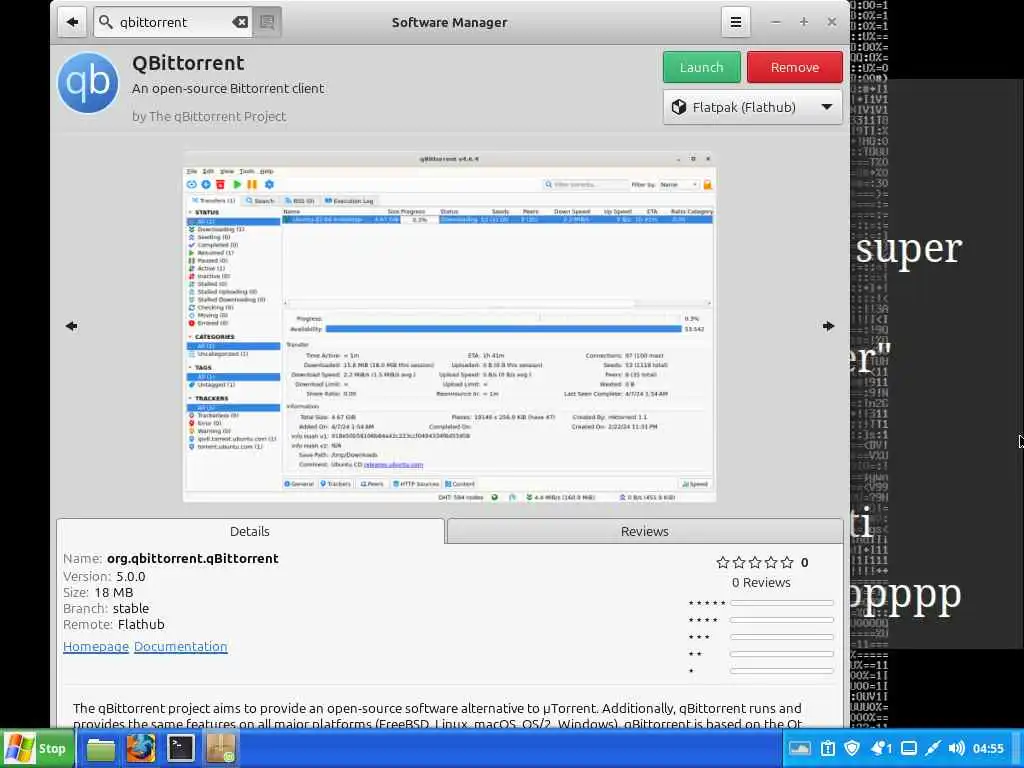
Task: Click the volume speaker tray icon
Action: [956, 748]
